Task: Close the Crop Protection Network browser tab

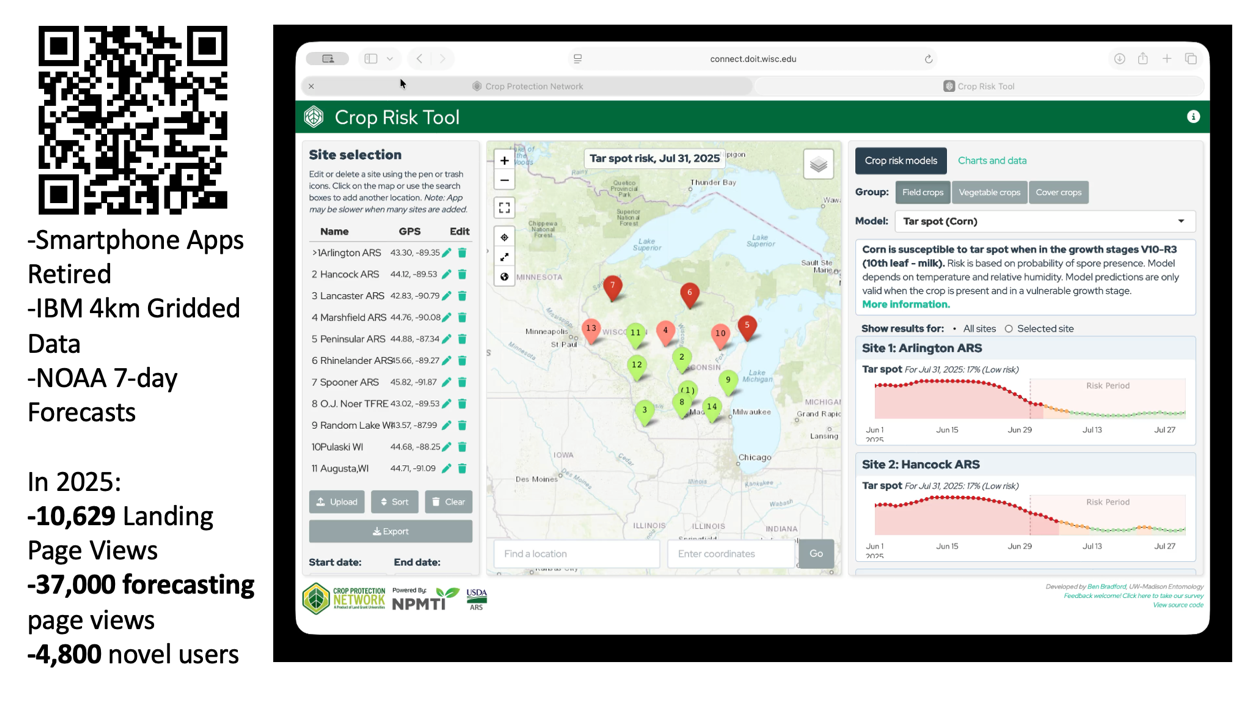Action: tap(311, 86)
